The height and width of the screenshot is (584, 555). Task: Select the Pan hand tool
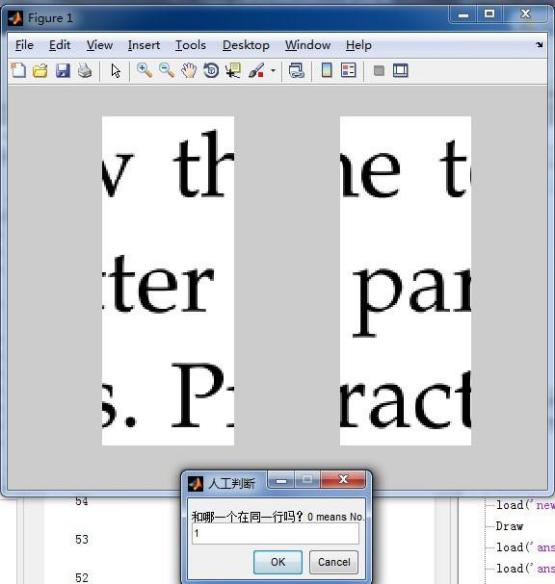[189, 70]
